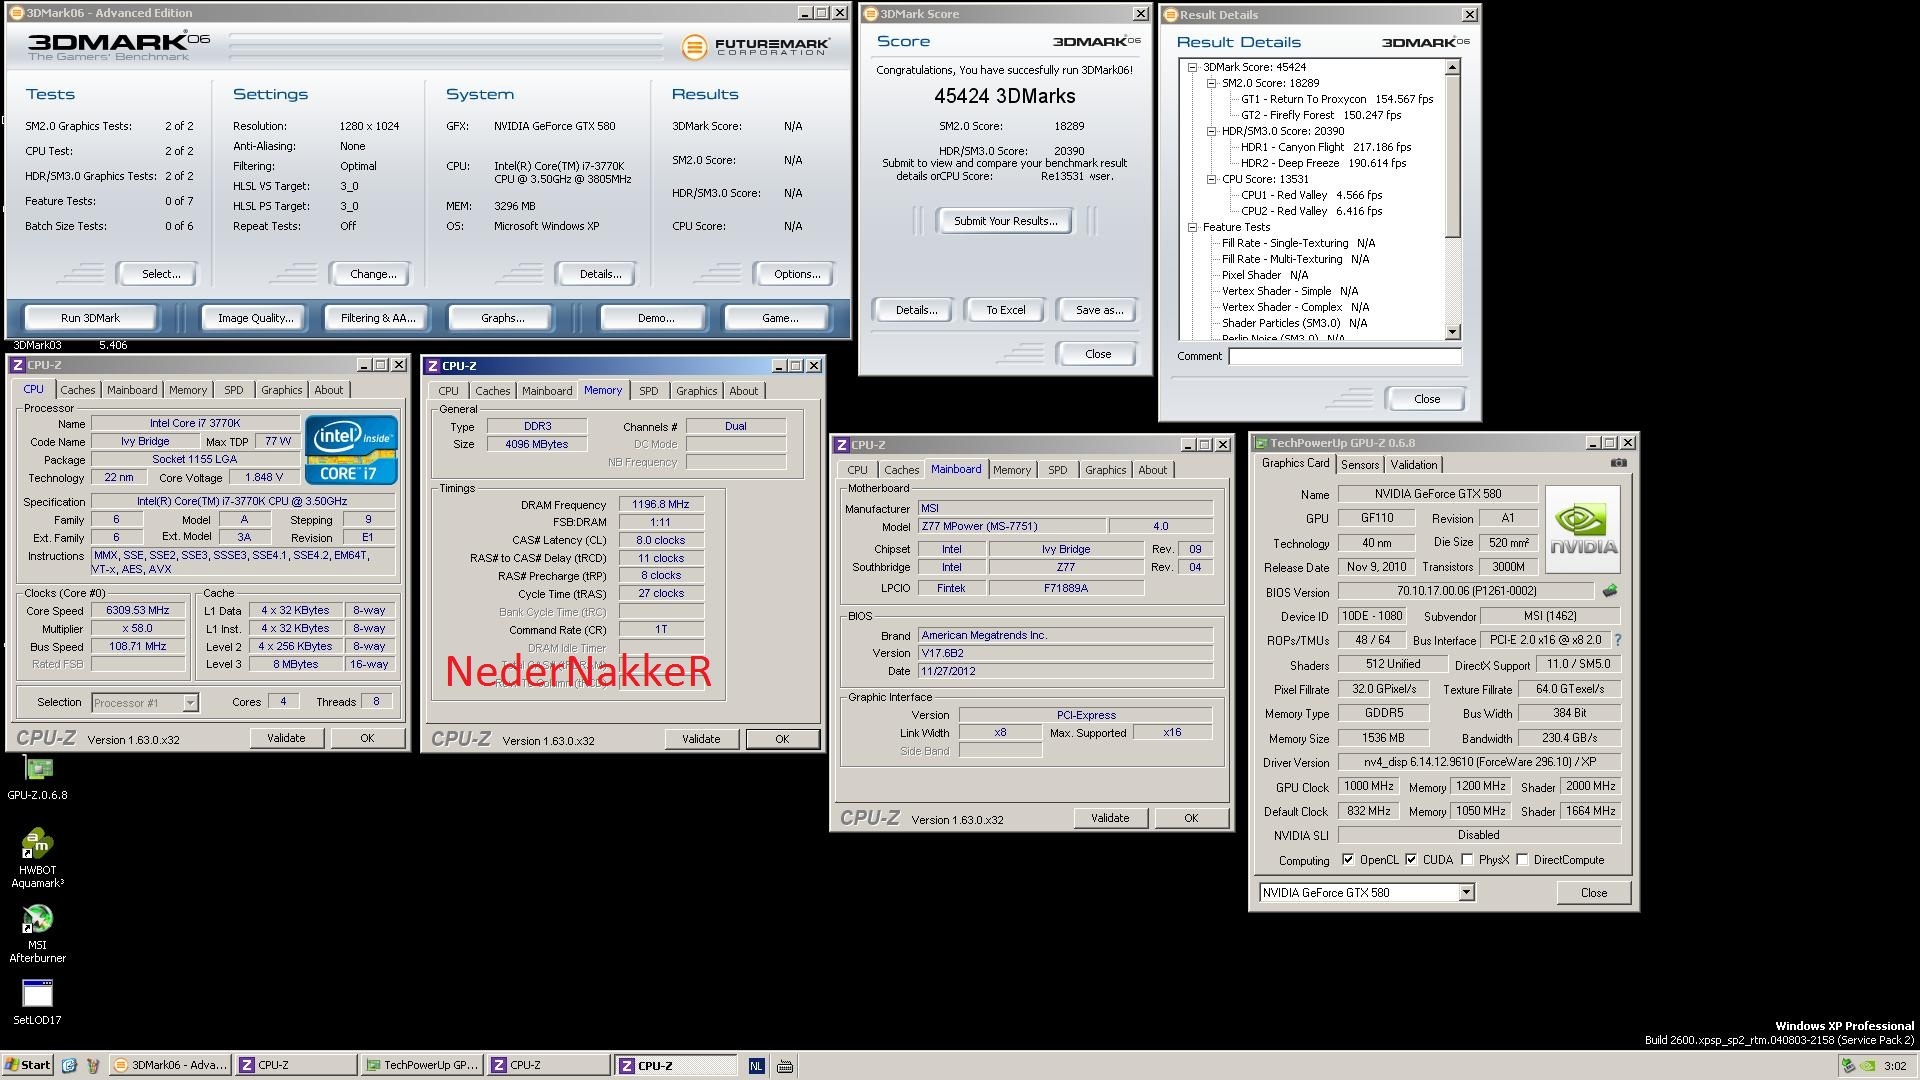
Task: Collapse the 3DMark Score: 45424 tree node
Action: tap(1192, 68)
